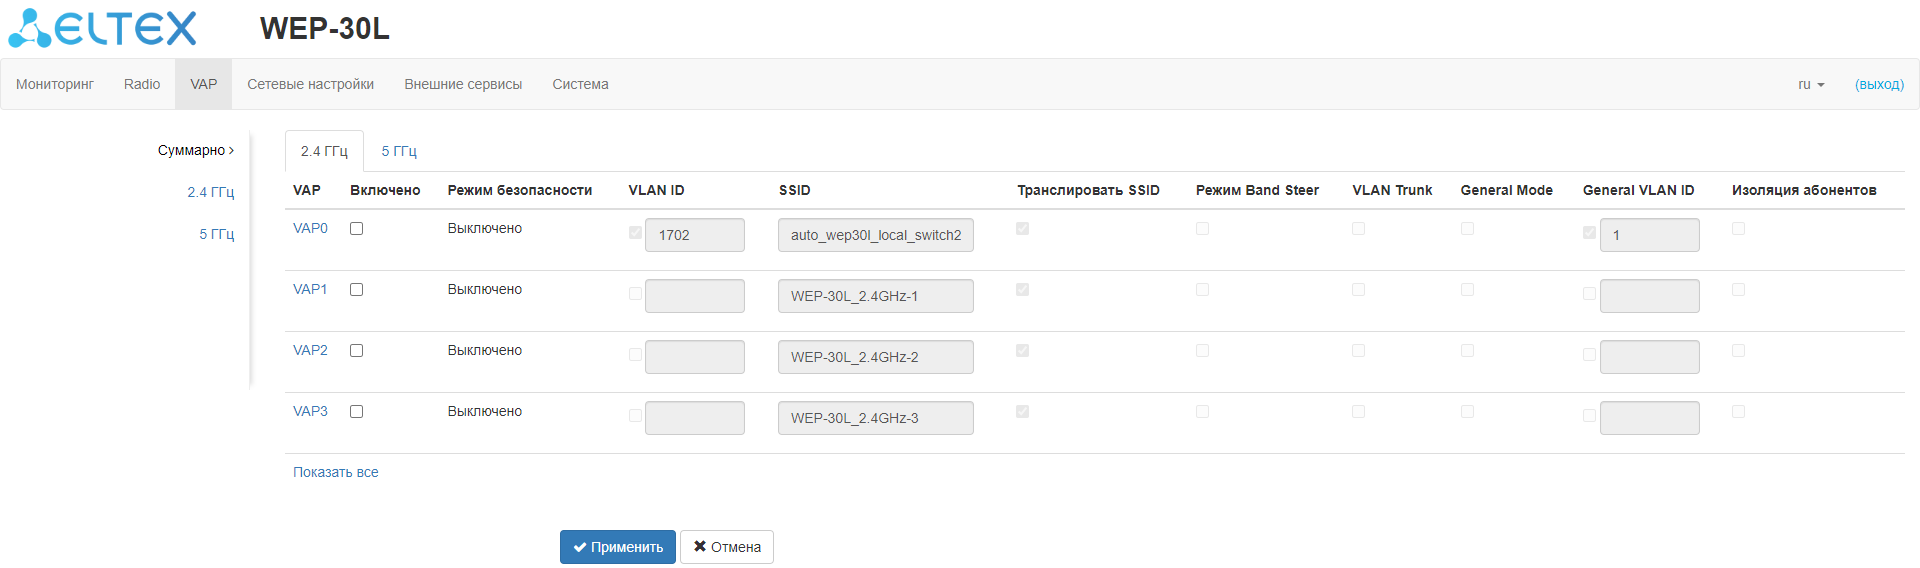This screenshot has width=1920, height=568.
Task: Click the VAP0 SSID input field
Action: (875, 235)
